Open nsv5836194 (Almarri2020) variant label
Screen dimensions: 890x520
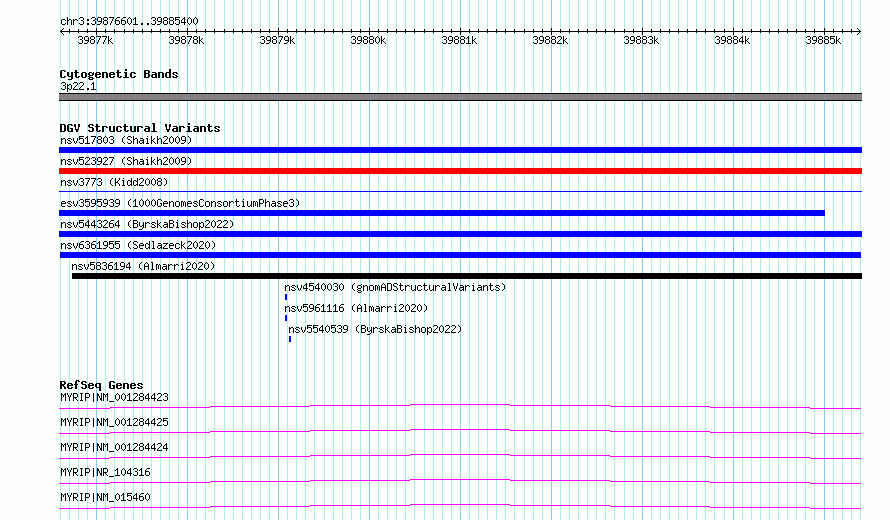143,266
